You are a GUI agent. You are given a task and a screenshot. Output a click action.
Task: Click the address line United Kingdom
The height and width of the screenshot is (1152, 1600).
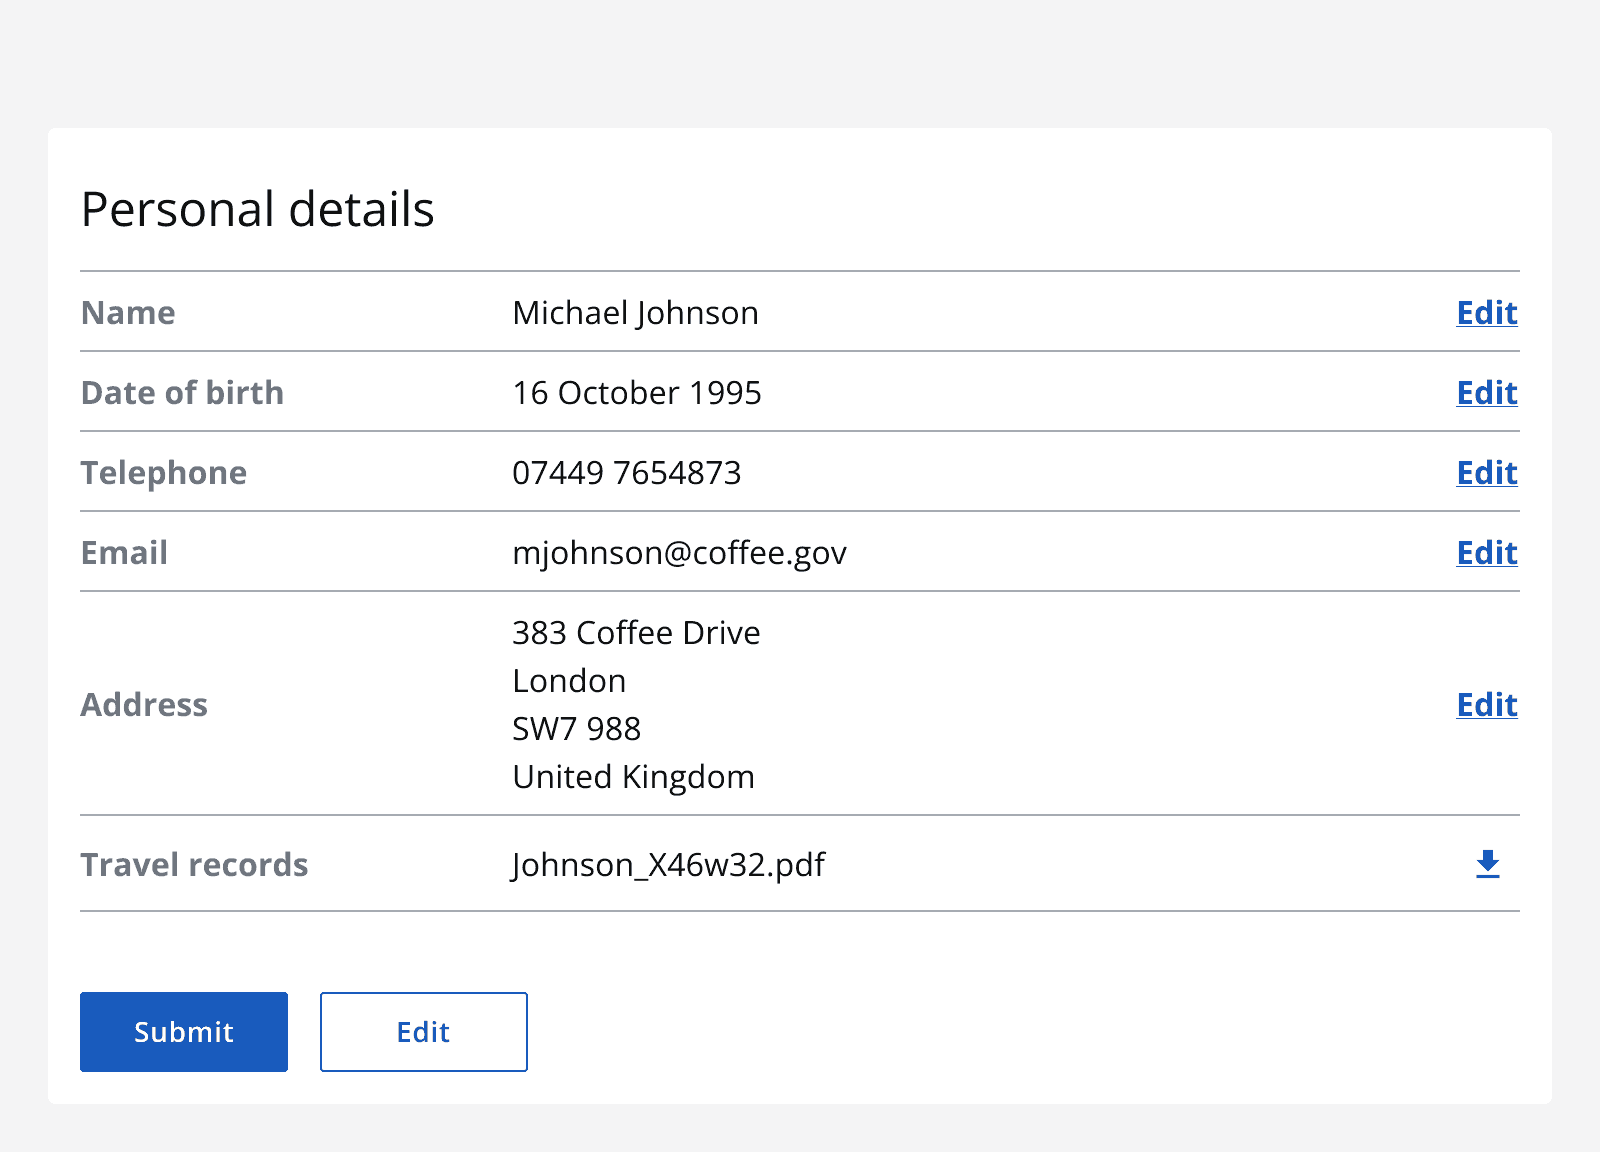pos(633,777)
